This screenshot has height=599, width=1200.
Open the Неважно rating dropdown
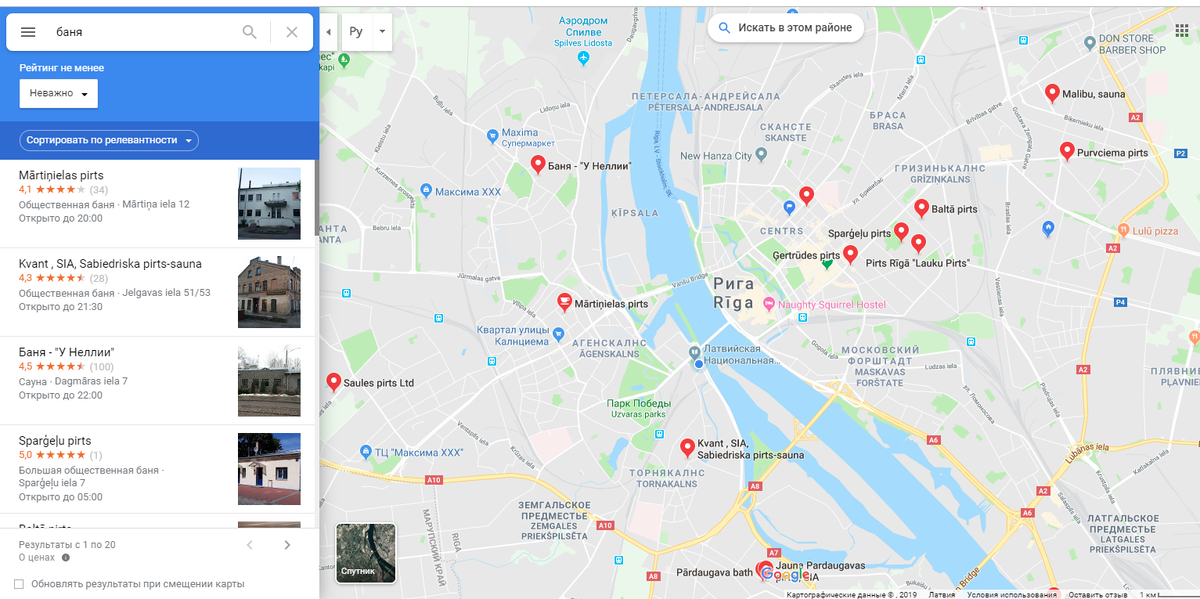point(59,94)
